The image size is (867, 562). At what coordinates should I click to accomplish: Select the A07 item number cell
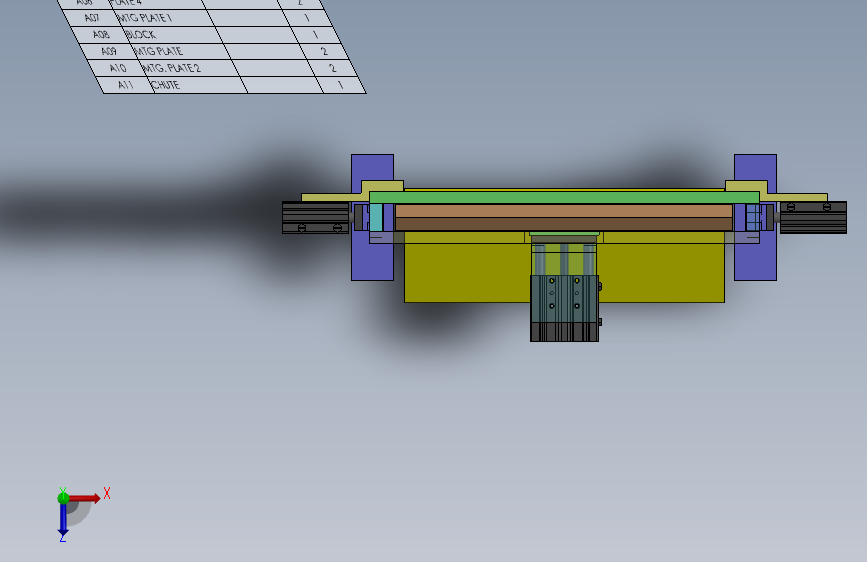(x=92, y=18)
